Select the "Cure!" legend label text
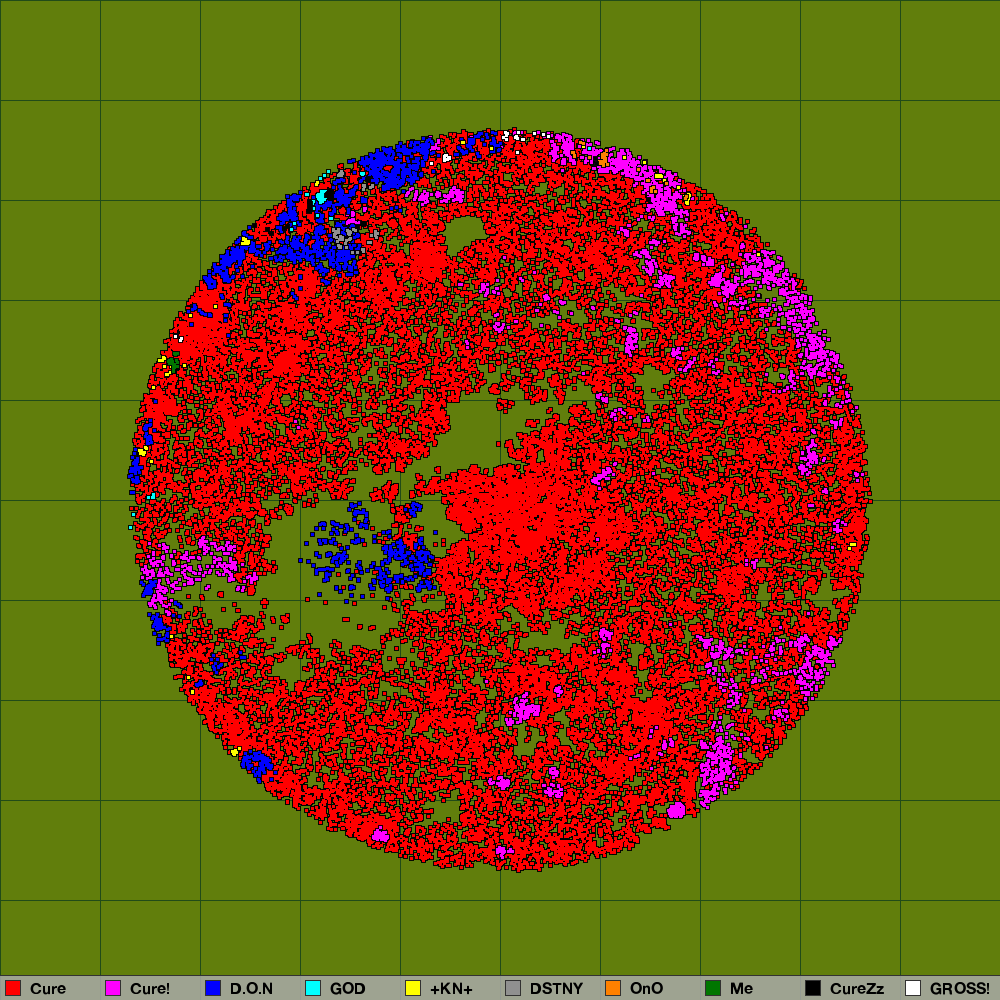This screenshot has width=1000, height=1000. coord(150,989)
